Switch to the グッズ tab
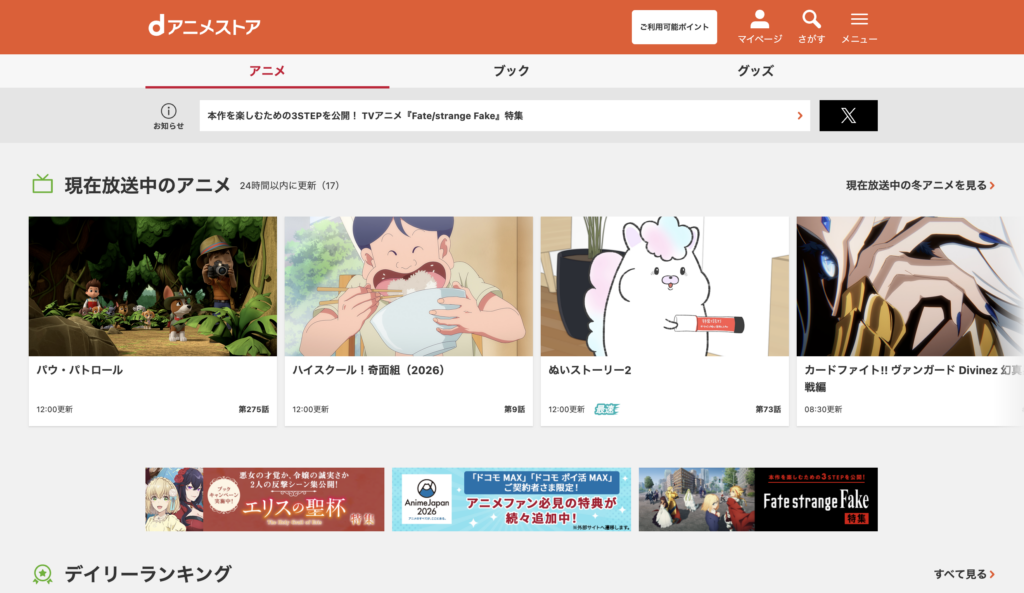This screenshot has height=593, width=1024. coord(755,71)
